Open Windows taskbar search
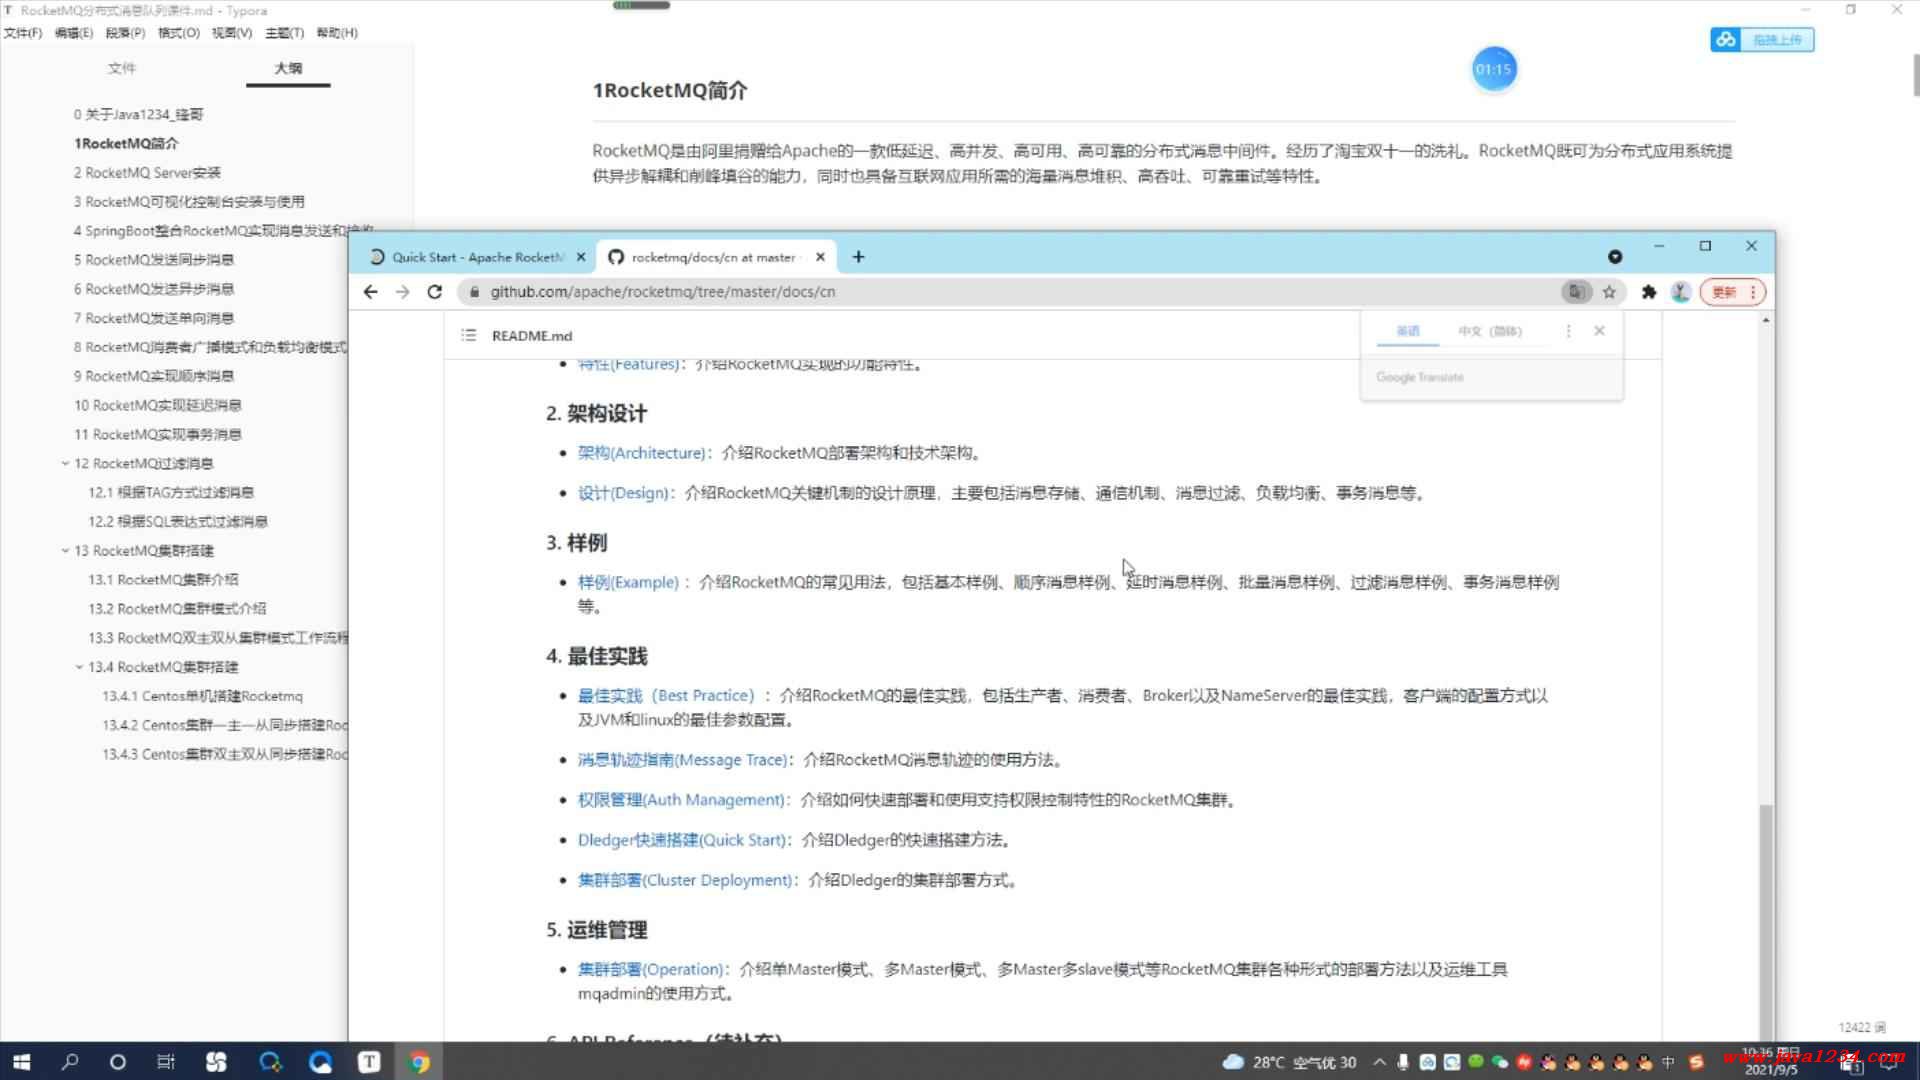The width and height of the screenshot is (1920, 1080). [x=69, y=1062]
